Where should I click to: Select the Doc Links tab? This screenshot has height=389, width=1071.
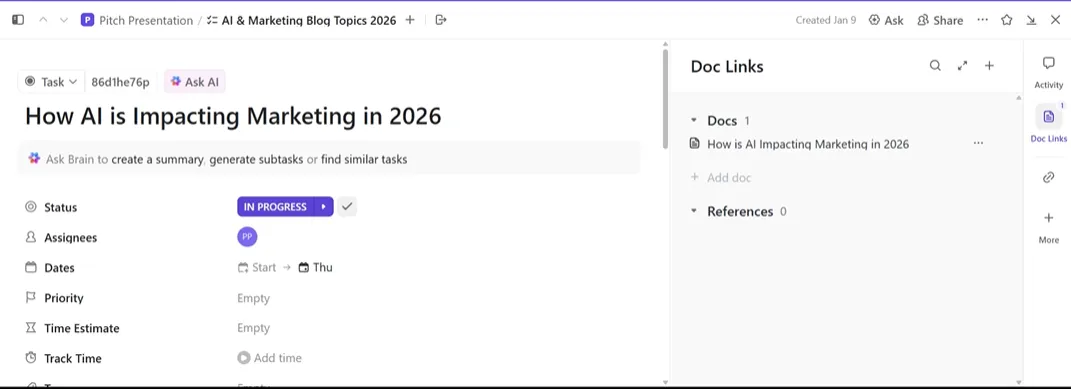[1048, 124]
